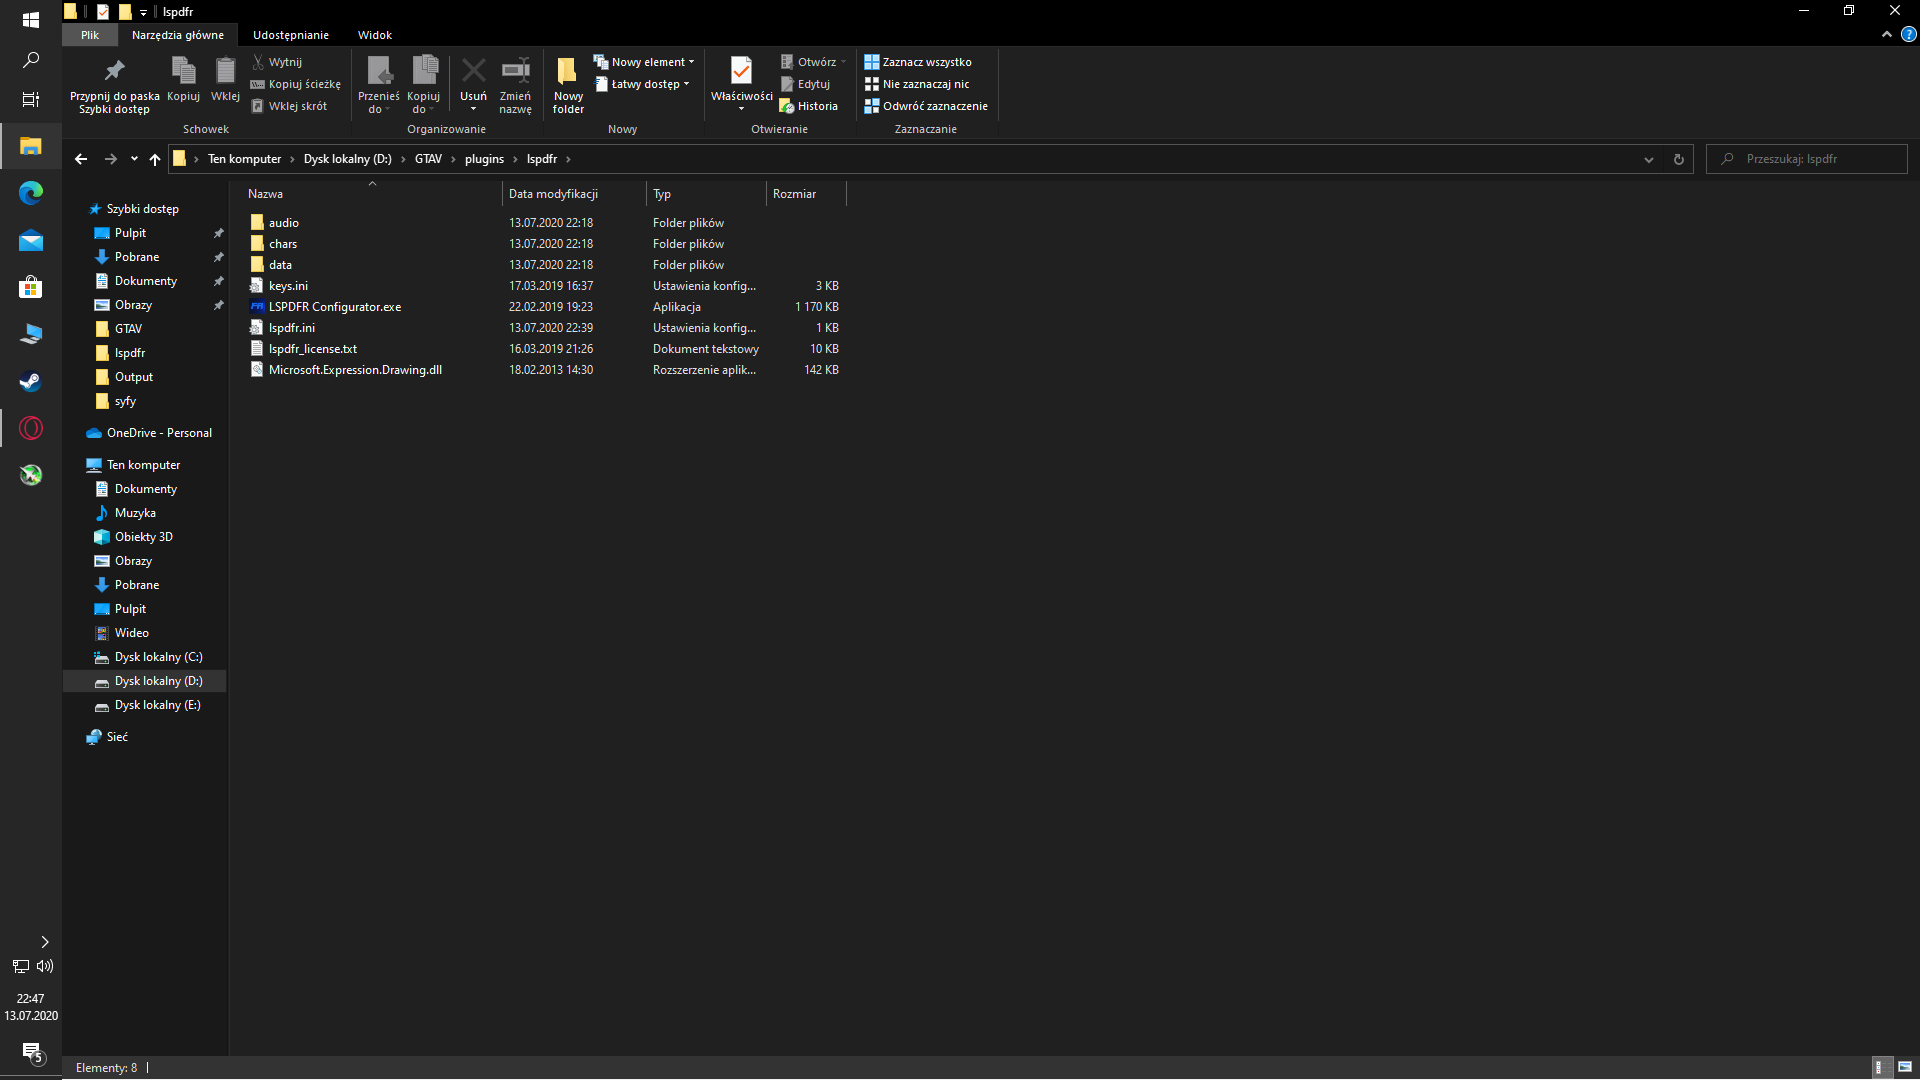This screenshot has width=1920, height=1080.
Task: Open the Nowy element dropdown
Action: (650, 62)
